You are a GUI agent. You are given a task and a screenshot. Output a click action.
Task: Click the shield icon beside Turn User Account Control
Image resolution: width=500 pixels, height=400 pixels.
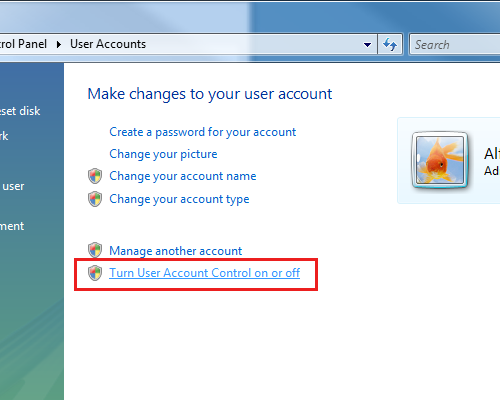[x=95, y=273]
